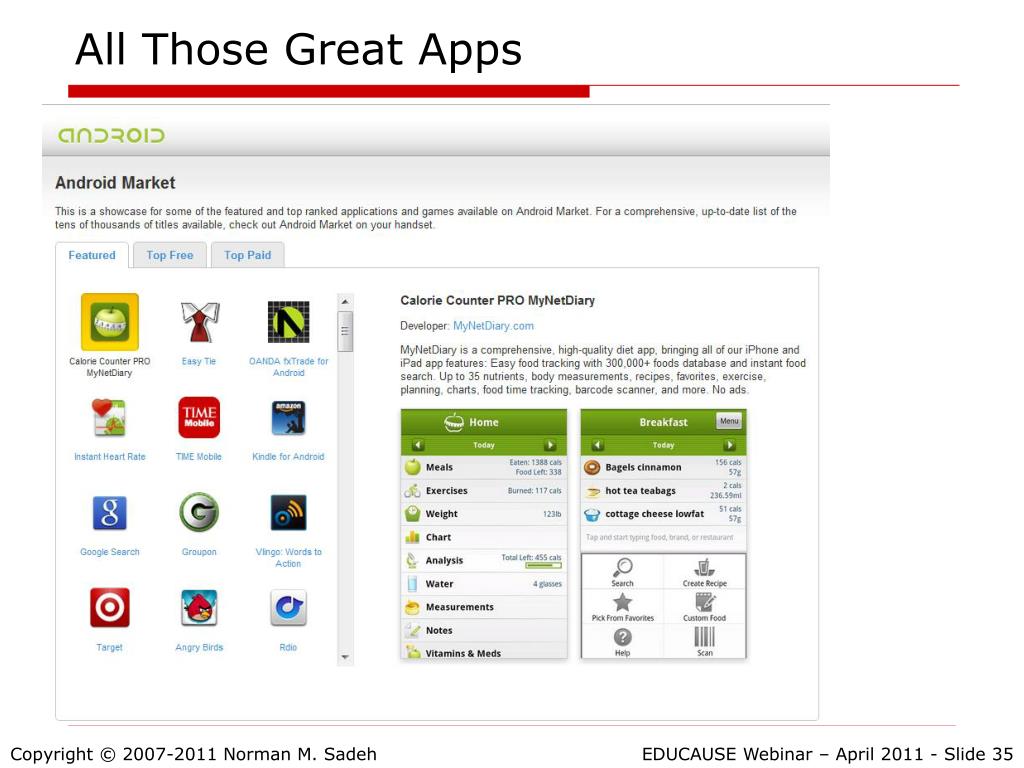Click the Rdio text link
This screenshot has height=768, width=1024.
coord(288,647)
